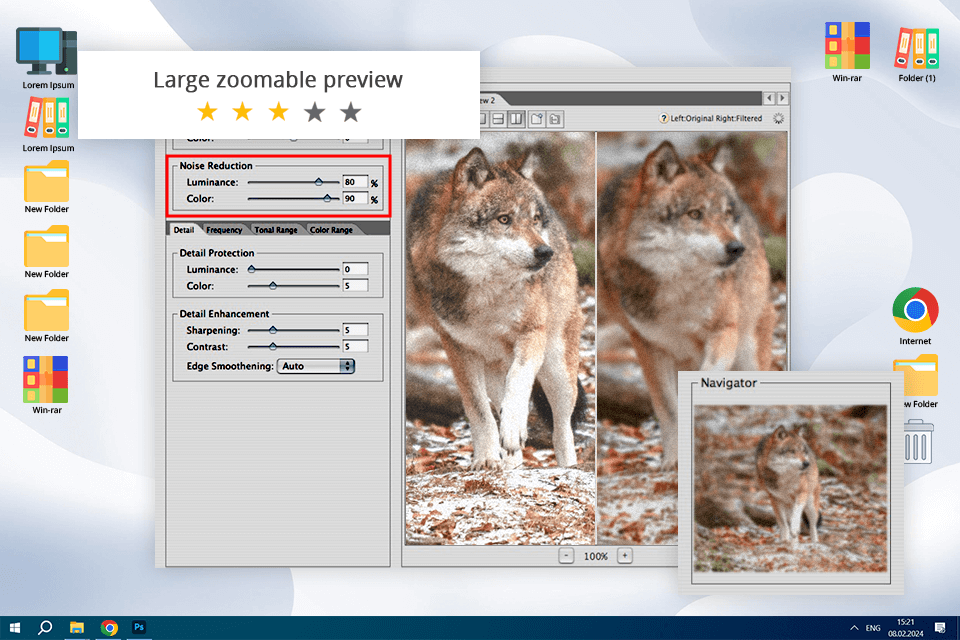This screenshot has height=640, width=960.
Task: Switch to the Detail tab
Action: (184, 230)
